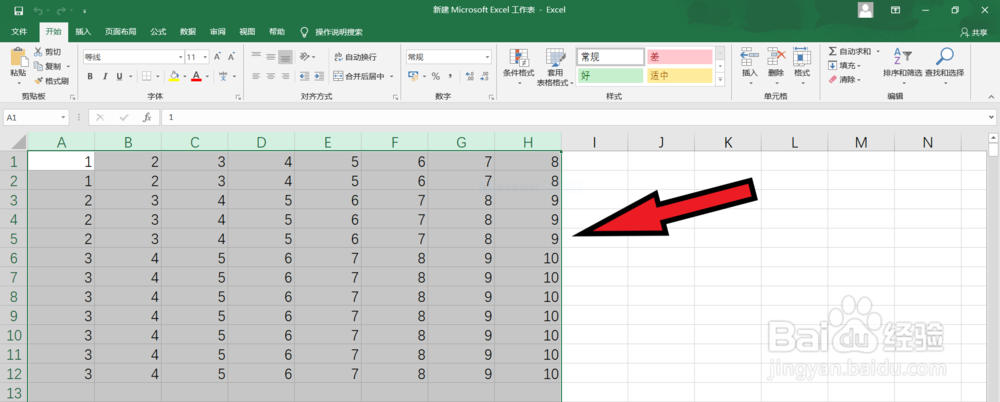
Task: Open Font group dialog launcher
Action: coord(238,98)
